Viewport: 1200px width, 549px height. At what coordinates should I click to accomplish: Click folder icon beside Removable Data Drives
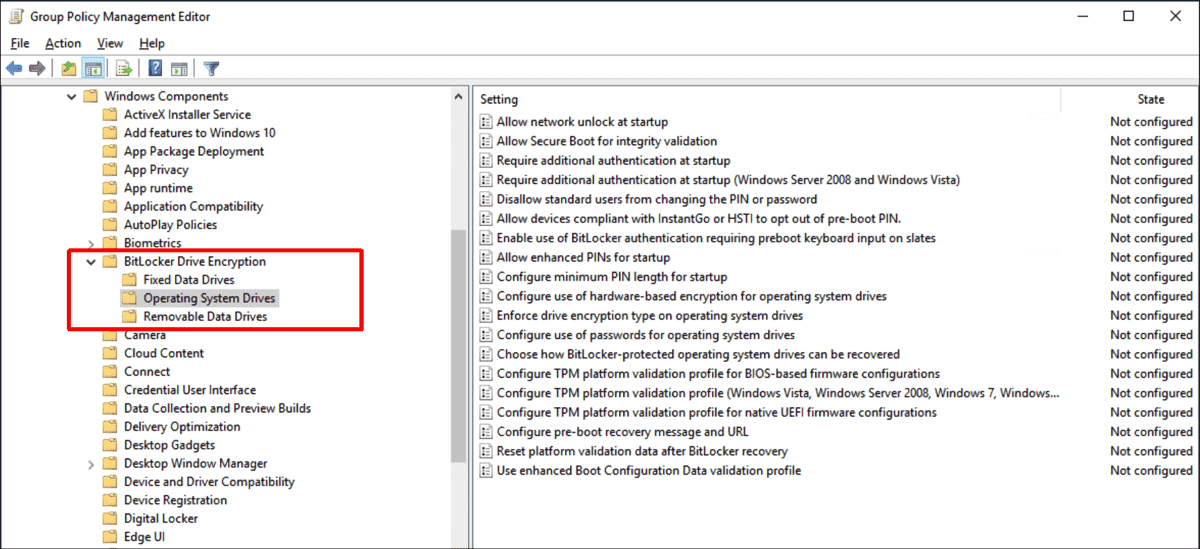coord(129,316)
